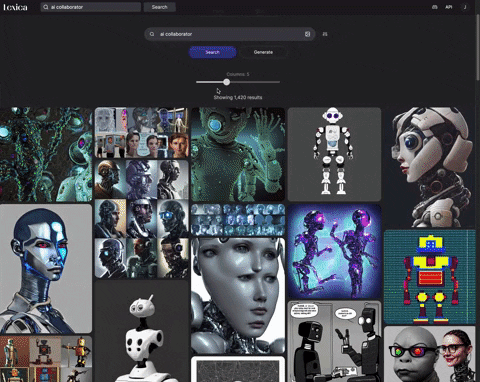This screenshot has width=480, height=382.
Task: Open the user account avatar
Action: [464, 7]
